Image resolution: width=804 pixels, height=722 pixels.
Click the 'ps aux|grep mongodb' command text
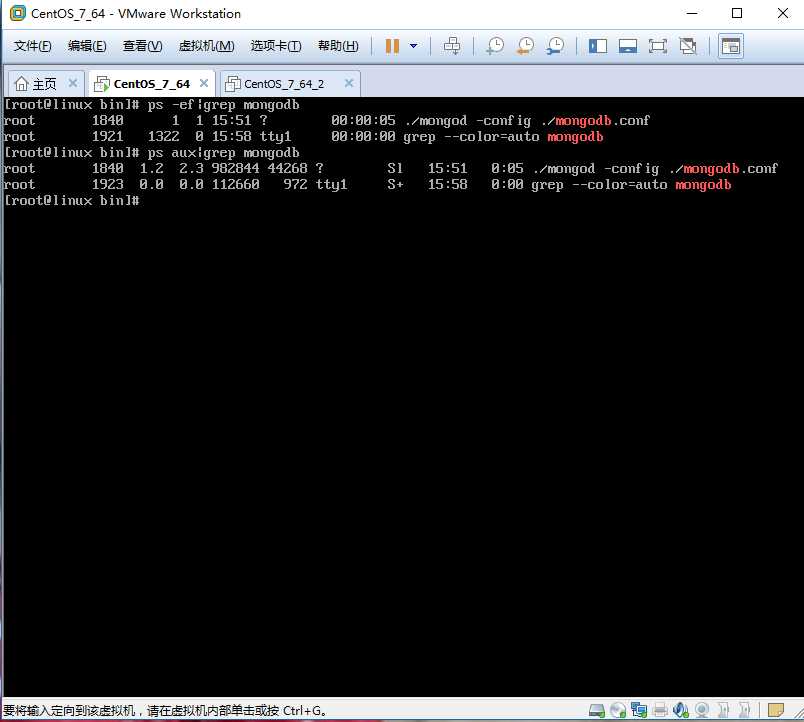click(224, 153)
